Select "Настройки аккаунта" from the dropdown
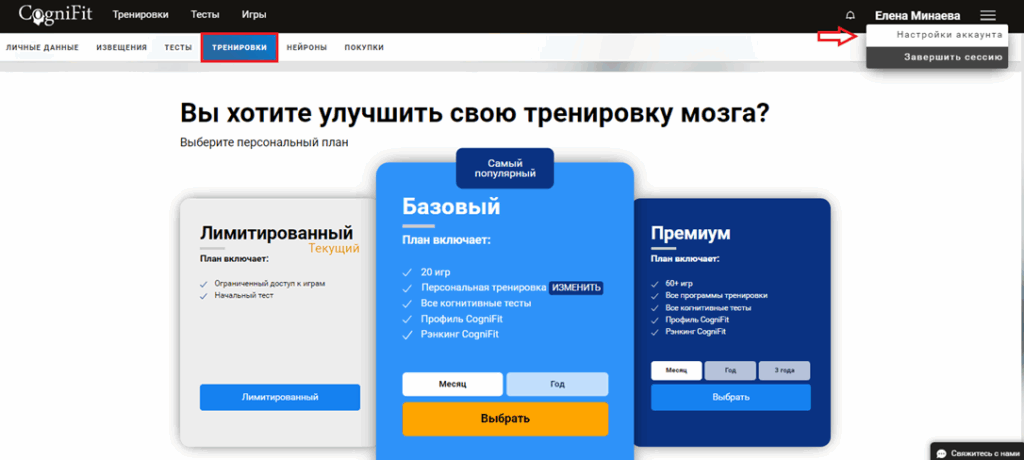1024x460 pixels. 949,35
